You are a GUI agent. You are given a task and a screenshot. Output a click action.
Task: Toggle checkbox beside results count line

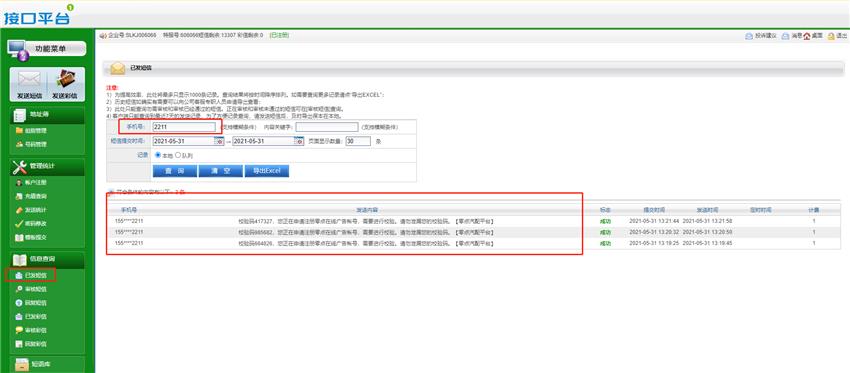click(x=111, y=191)
